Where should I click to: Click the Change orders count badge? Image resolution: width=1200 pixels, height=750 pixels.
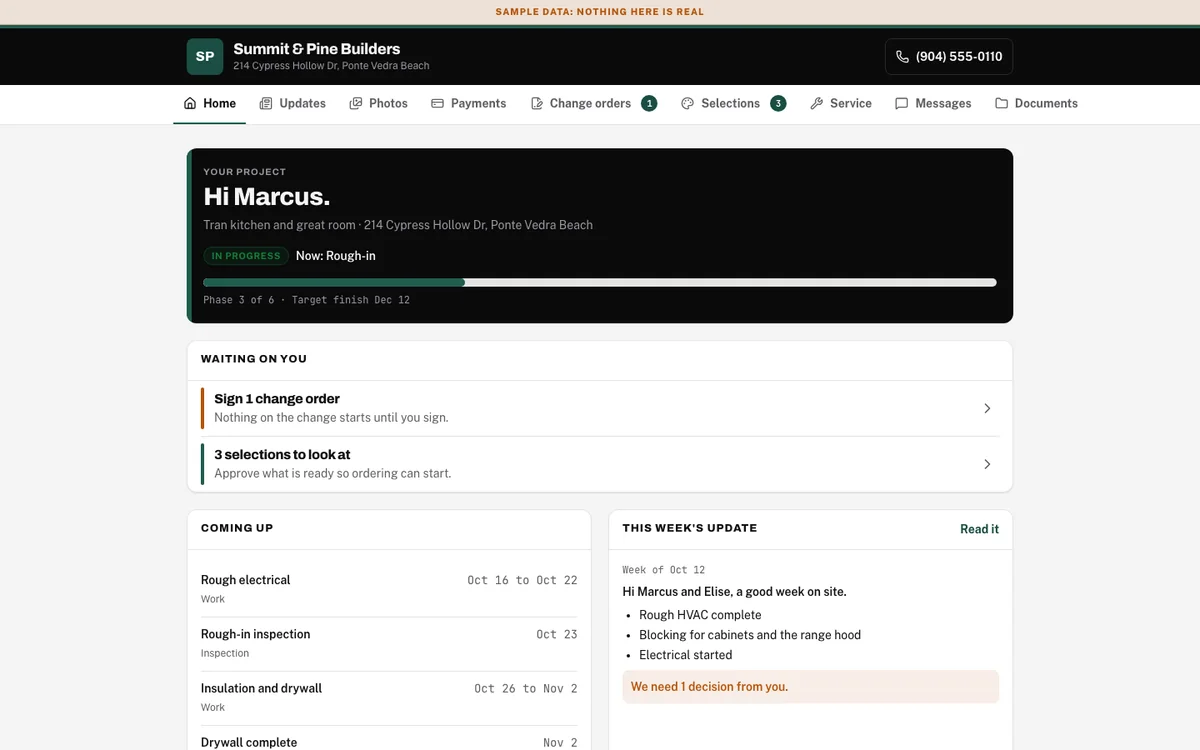tap(649, 103)
